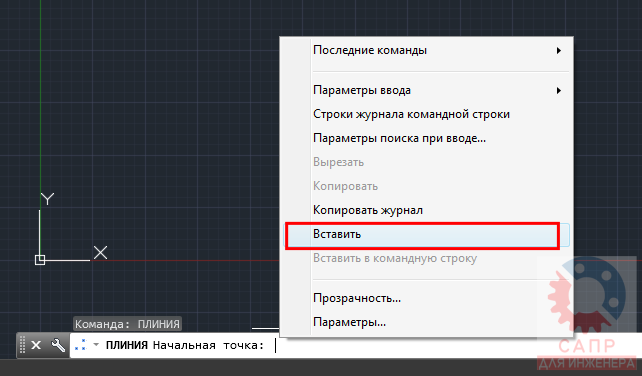Image resolution: width=642 pixels, height=376 pixels.
Task: Click the greyed-out Копировать entry
Action: pyautogui.click(x=427, y=186)
